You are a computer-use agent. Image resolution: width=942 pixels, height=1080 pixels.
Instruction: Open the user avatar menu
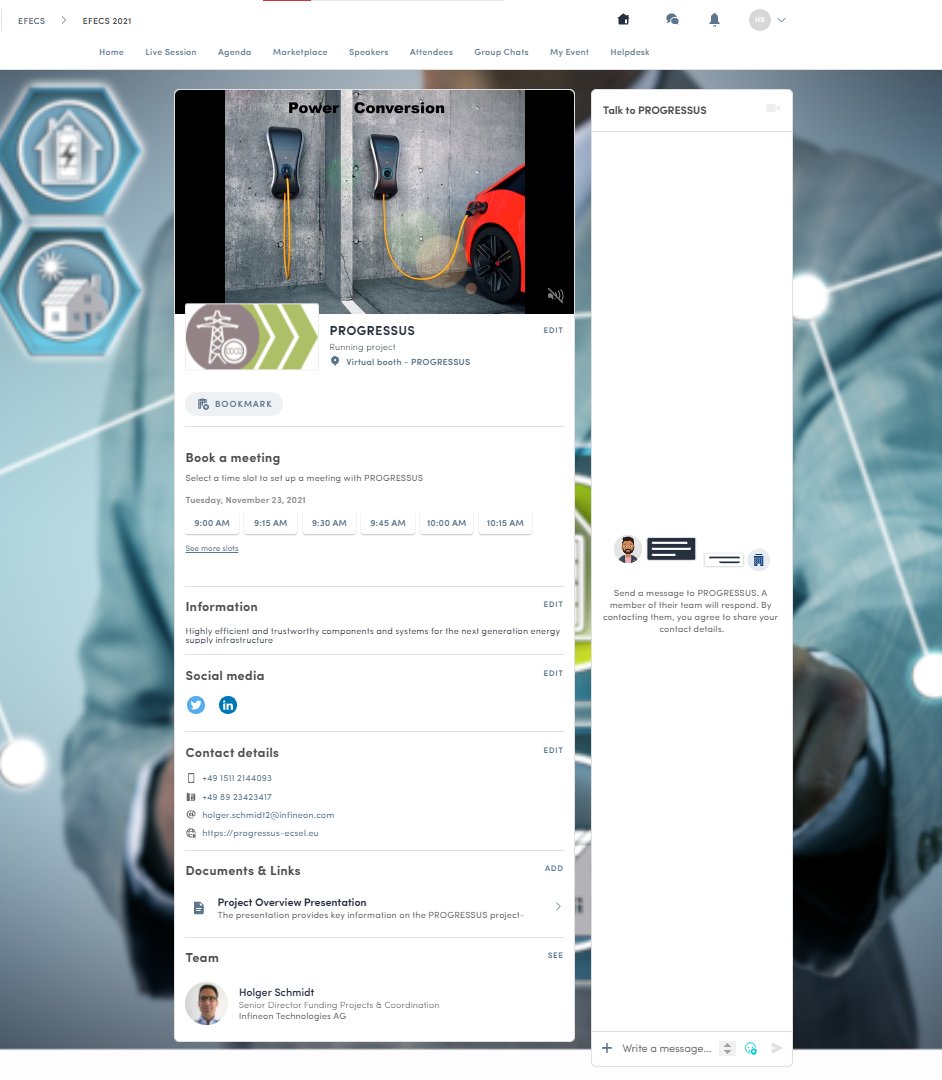pyautogui.click(x=760, y=19)
